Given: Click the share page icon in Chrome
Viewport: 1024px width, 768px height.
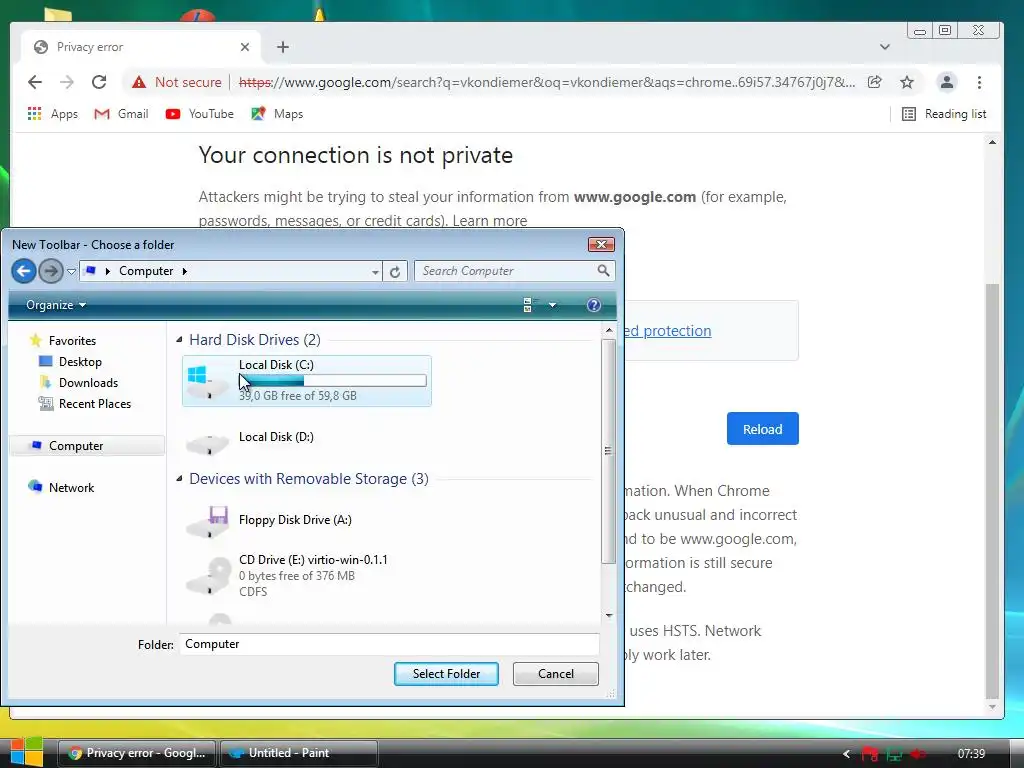Looking at the screenshot, I should coord(874,82).
